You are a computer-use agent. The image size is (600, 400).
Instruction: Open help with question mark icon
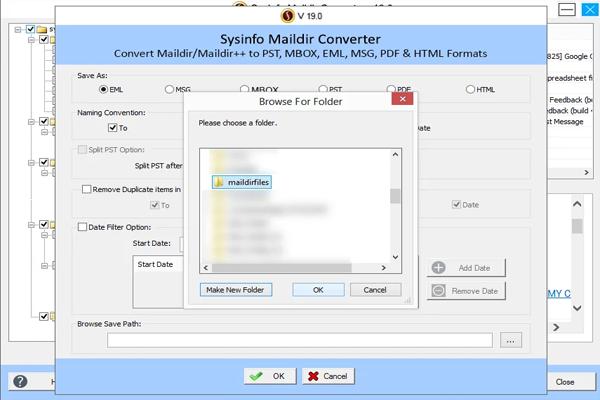20,381
